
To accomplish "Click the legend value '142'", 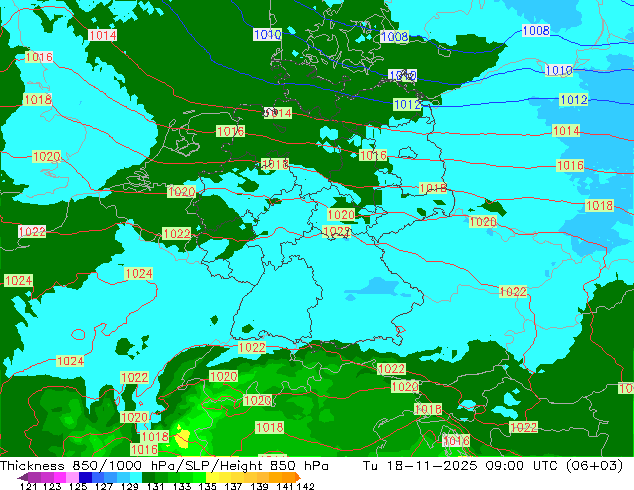I will pyautogui.click(x=305, y=486).
